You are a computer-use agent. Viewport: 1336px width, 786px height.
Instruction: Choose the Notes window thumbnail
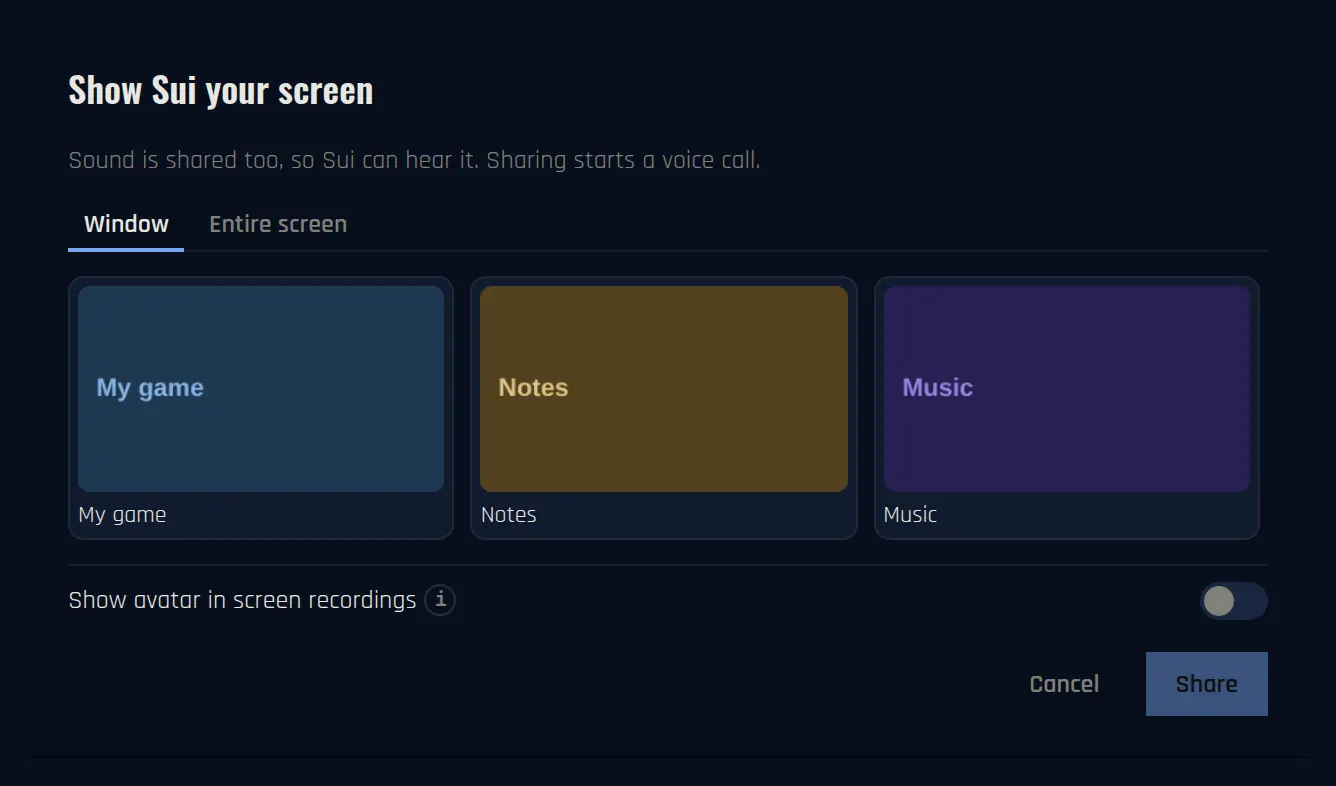click(x=664, y=389)
